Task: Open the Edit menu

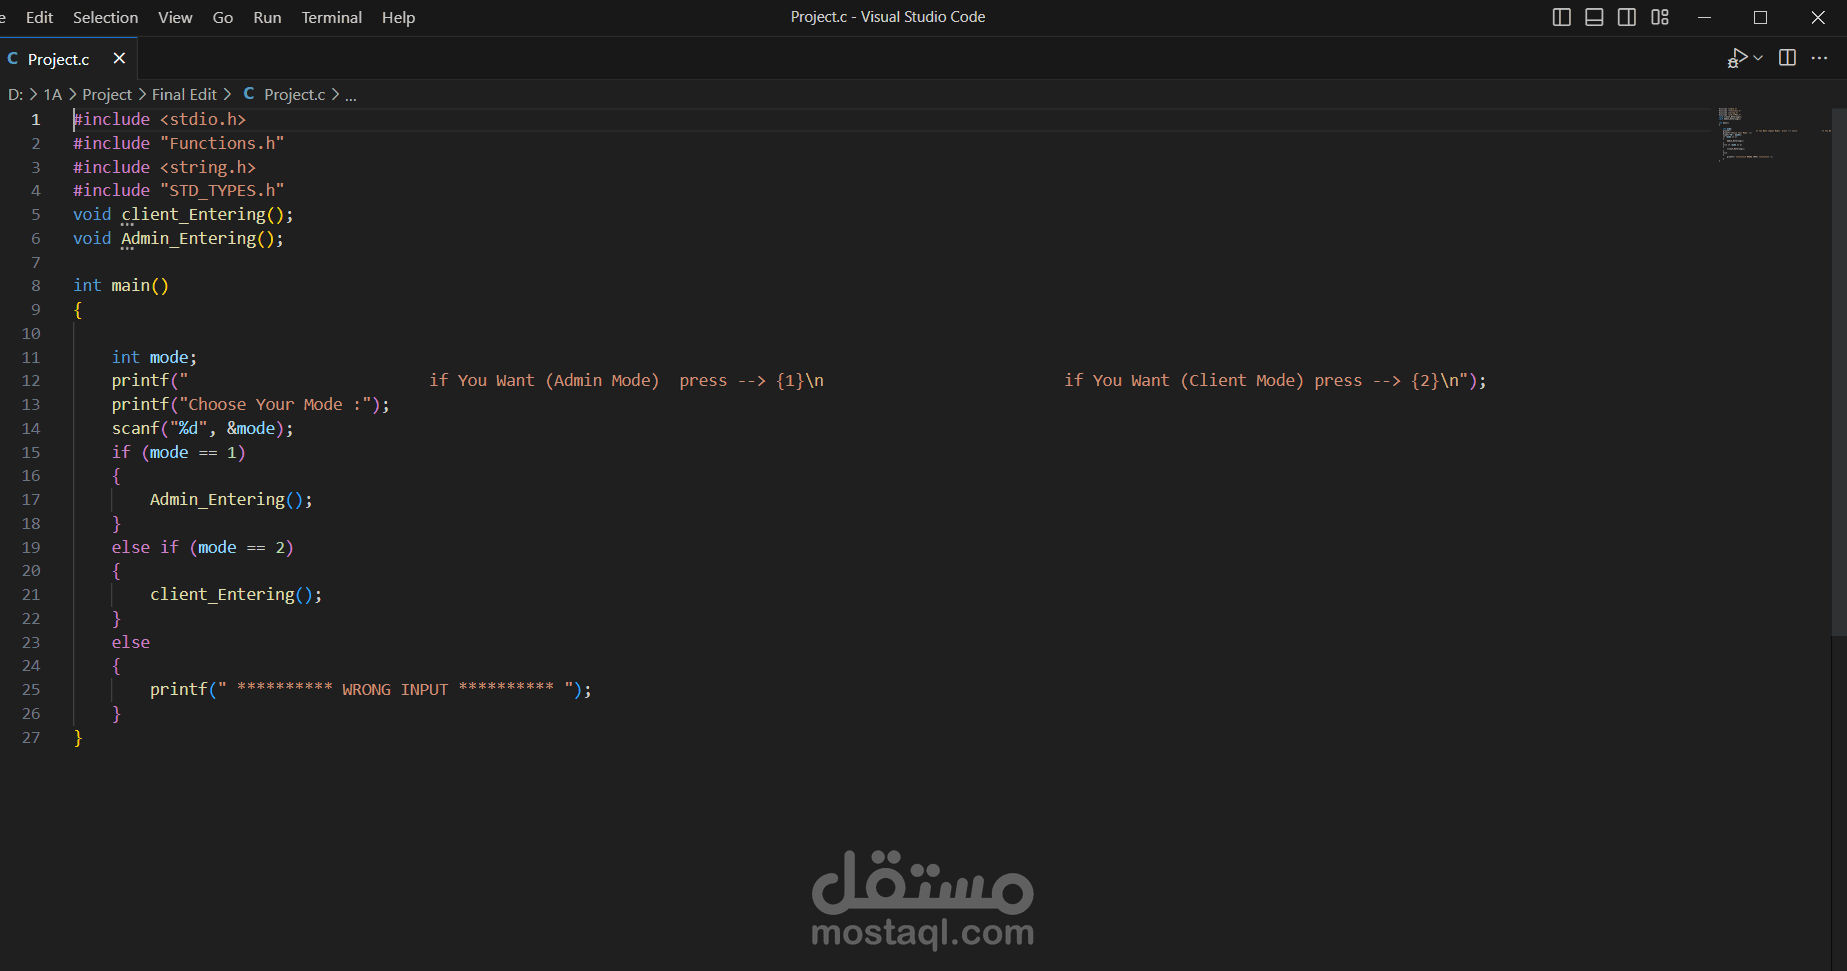Action: 39,17
